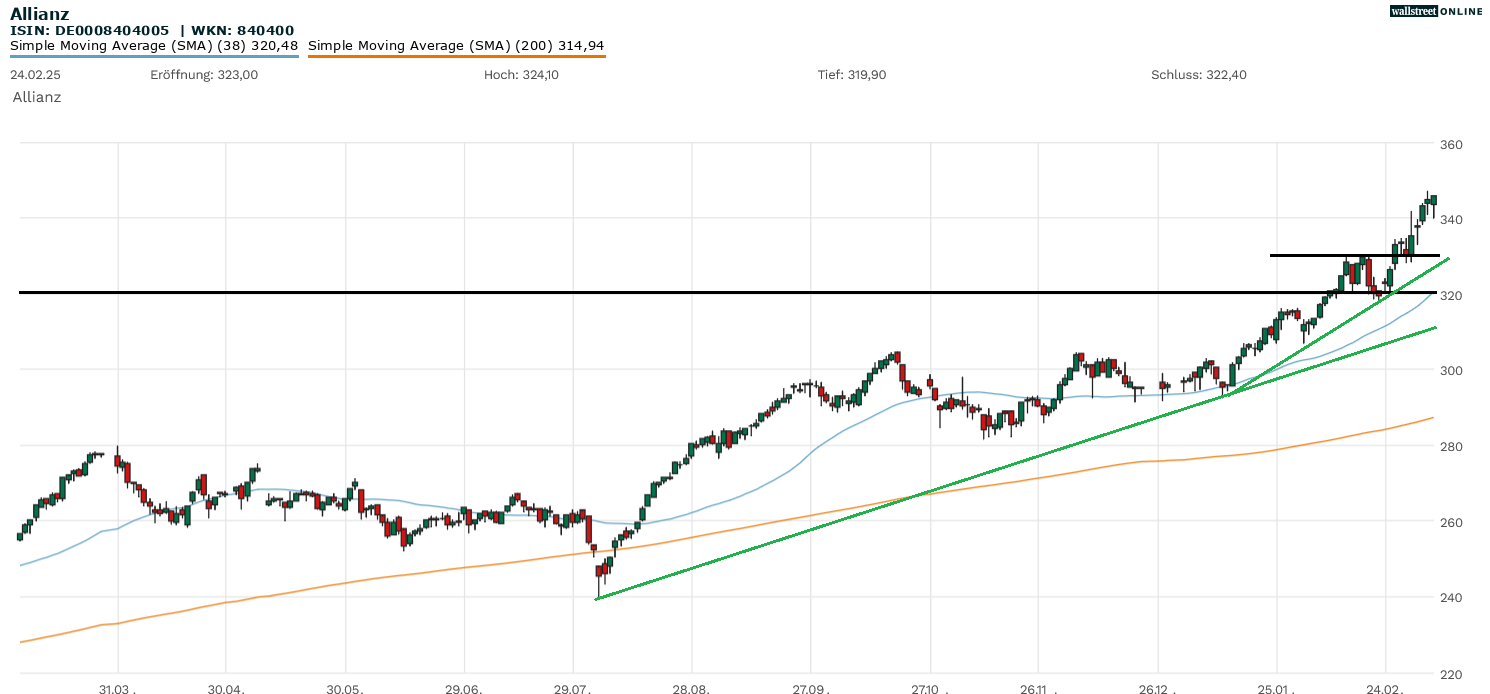Screen dimensions: 1490x694
Task: Select the 29.07. date on the x-axis
Action: click(573, 689)
